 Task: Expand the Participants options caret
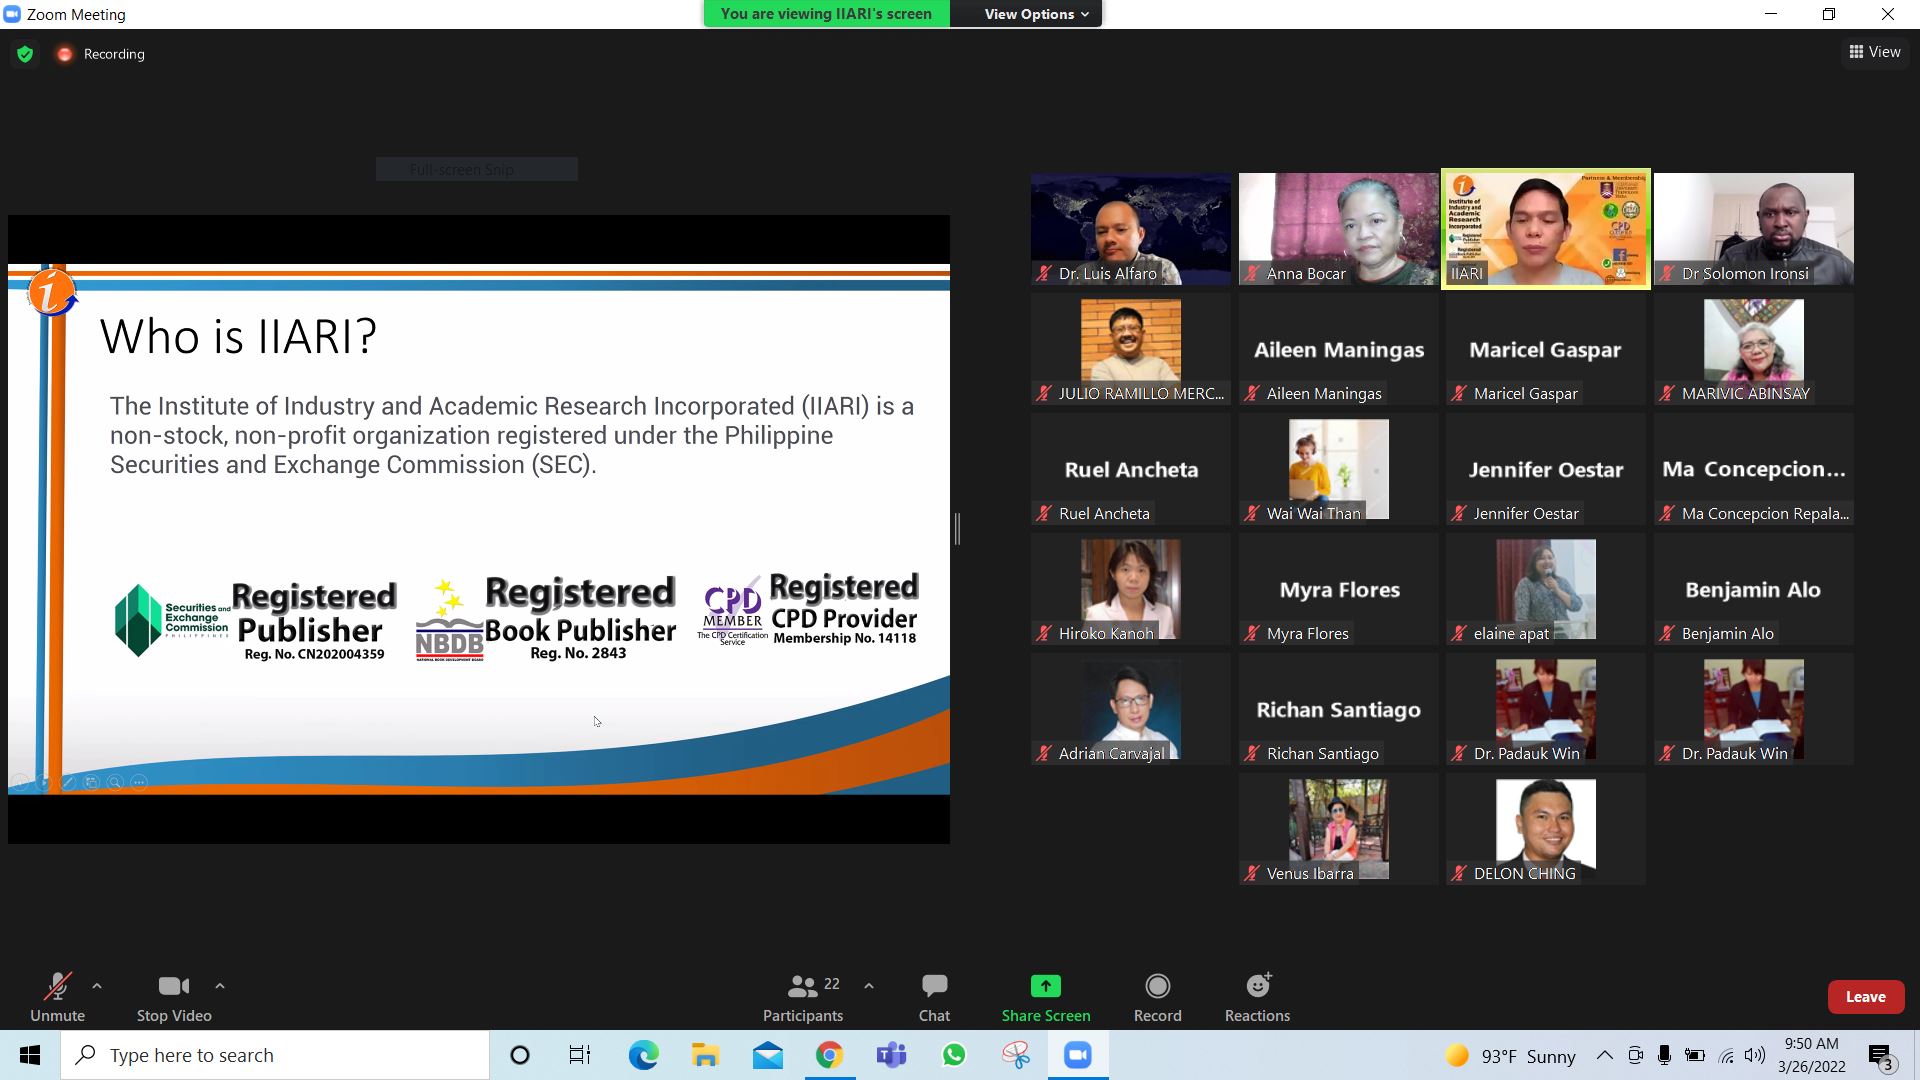869,986
